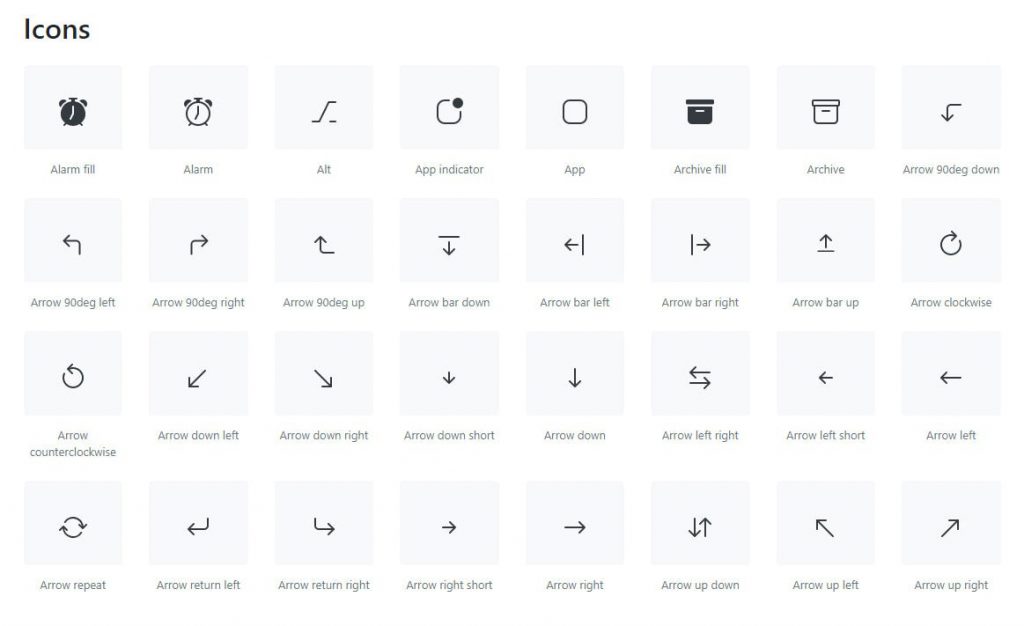This screenshot has height=626, width=1024.
Task: Click the outlined Alarm icon
Action: [198, 112]
